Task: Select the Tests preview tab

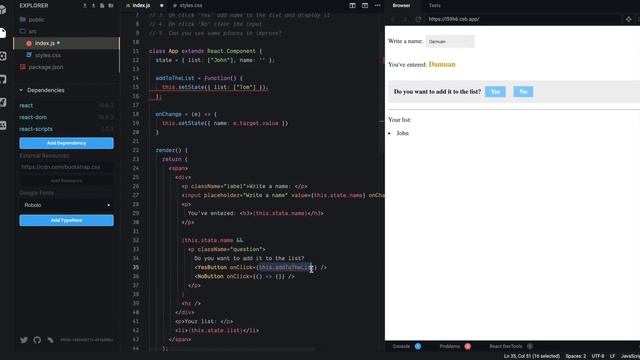Action: tap(435, 6)
